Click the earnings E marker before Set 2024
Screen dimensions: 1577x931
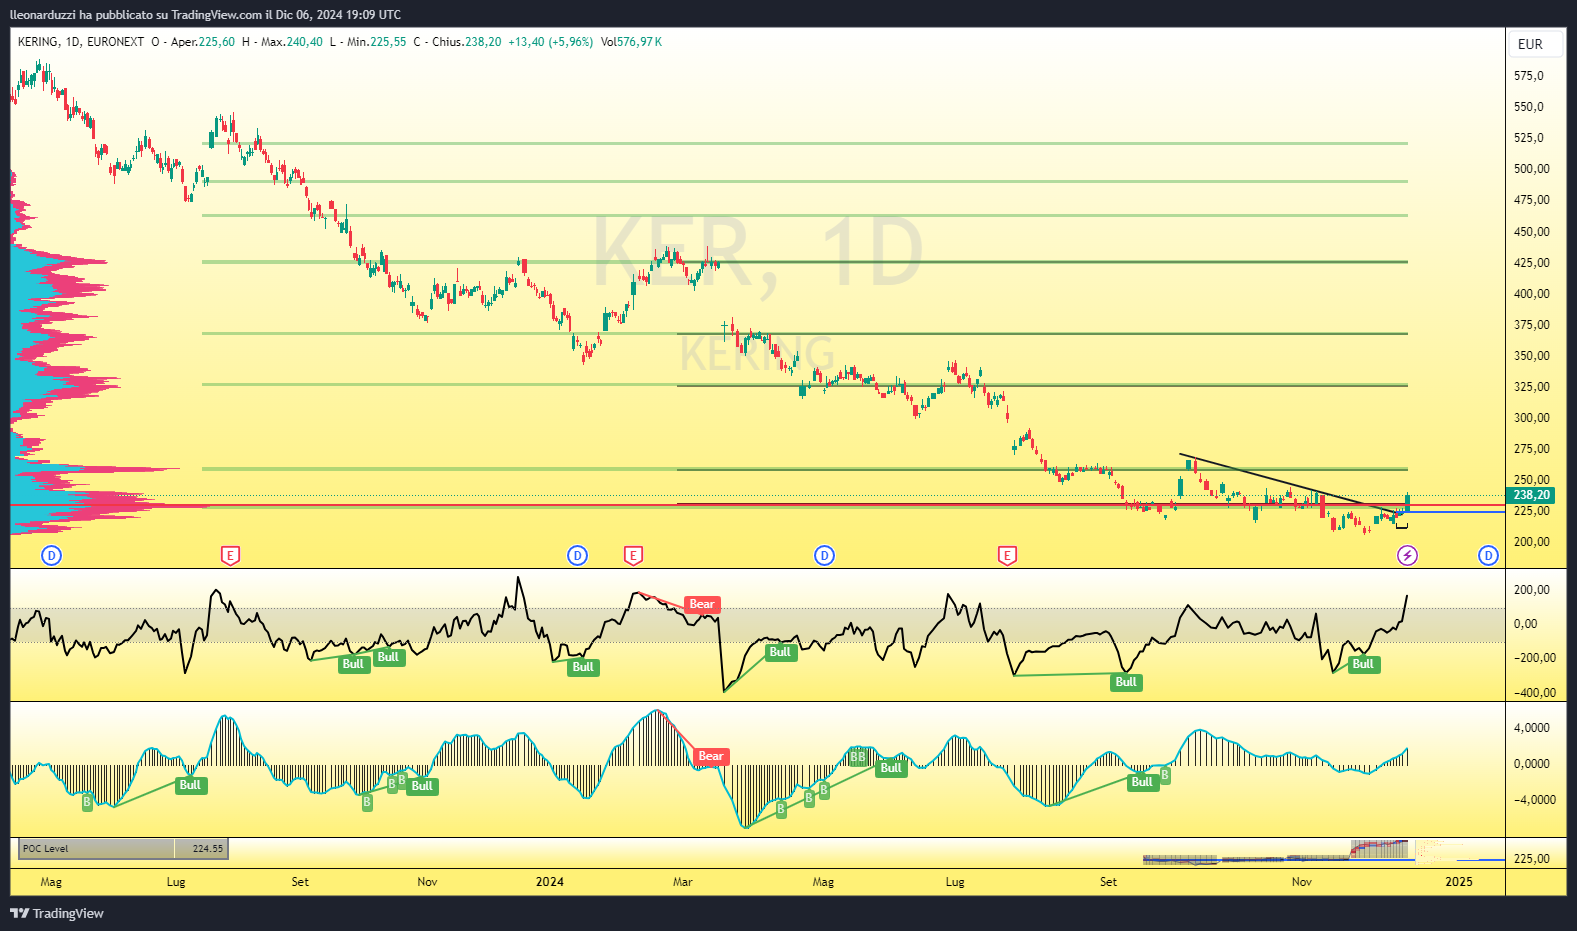tap(1007, 555)
